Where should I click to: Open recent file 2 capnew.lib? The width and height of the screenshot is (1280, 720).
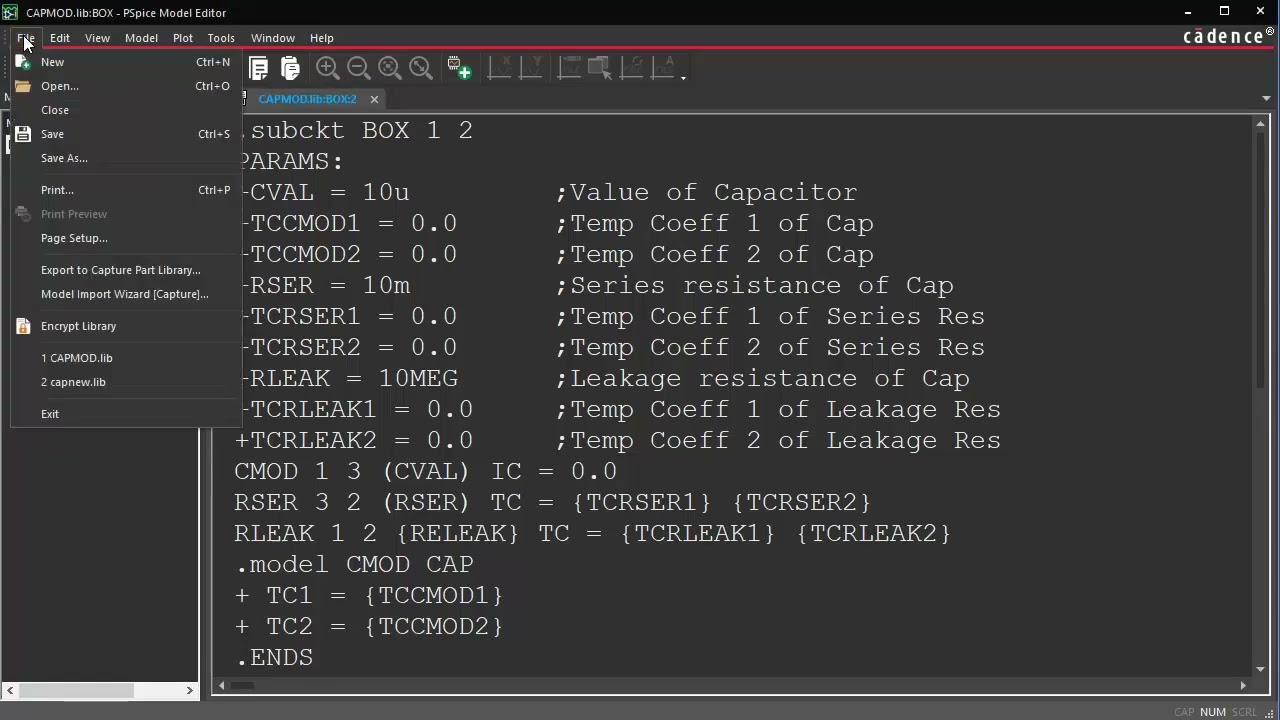125,382
